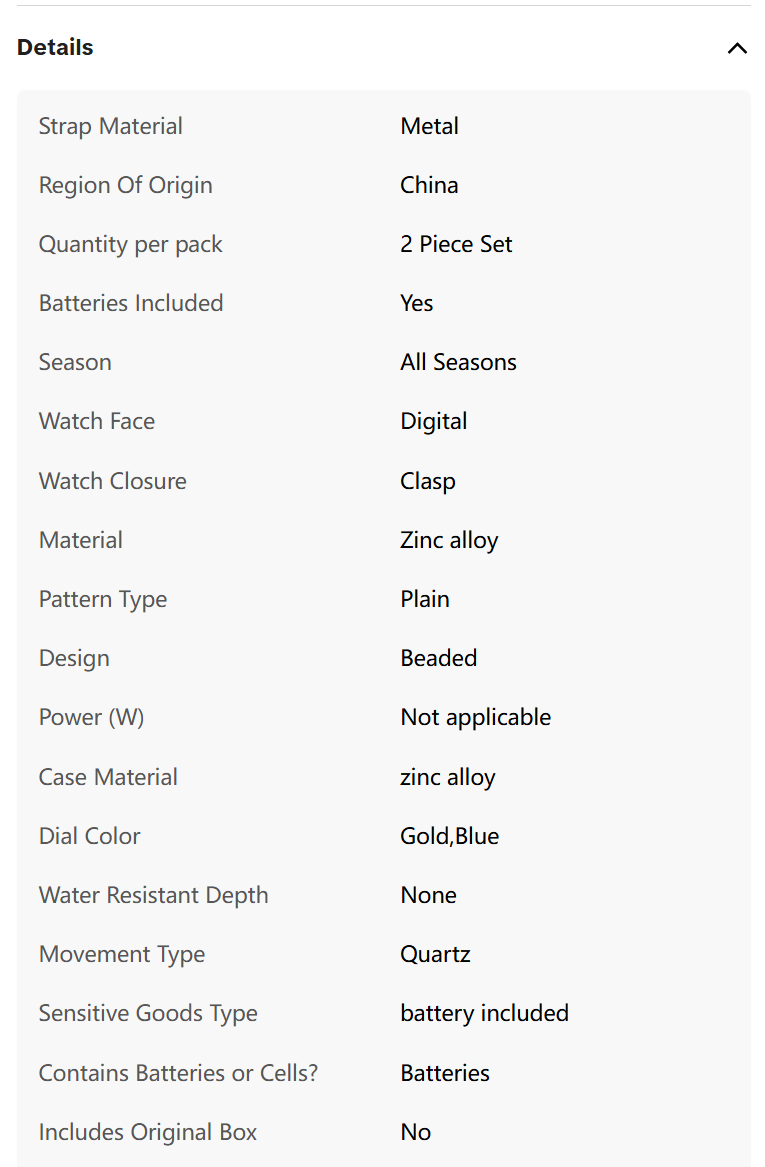Click the 2 Piece Set value
765x1167 pixels.
(456, 244)
